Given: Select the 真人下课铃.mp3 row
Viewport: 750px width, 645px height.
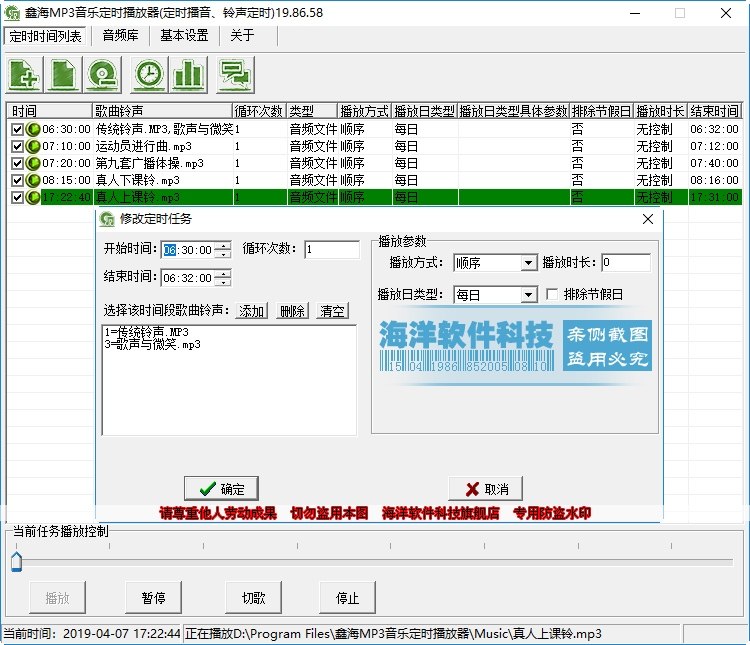Looking at the screenshot, I should [x=374, y=180].
